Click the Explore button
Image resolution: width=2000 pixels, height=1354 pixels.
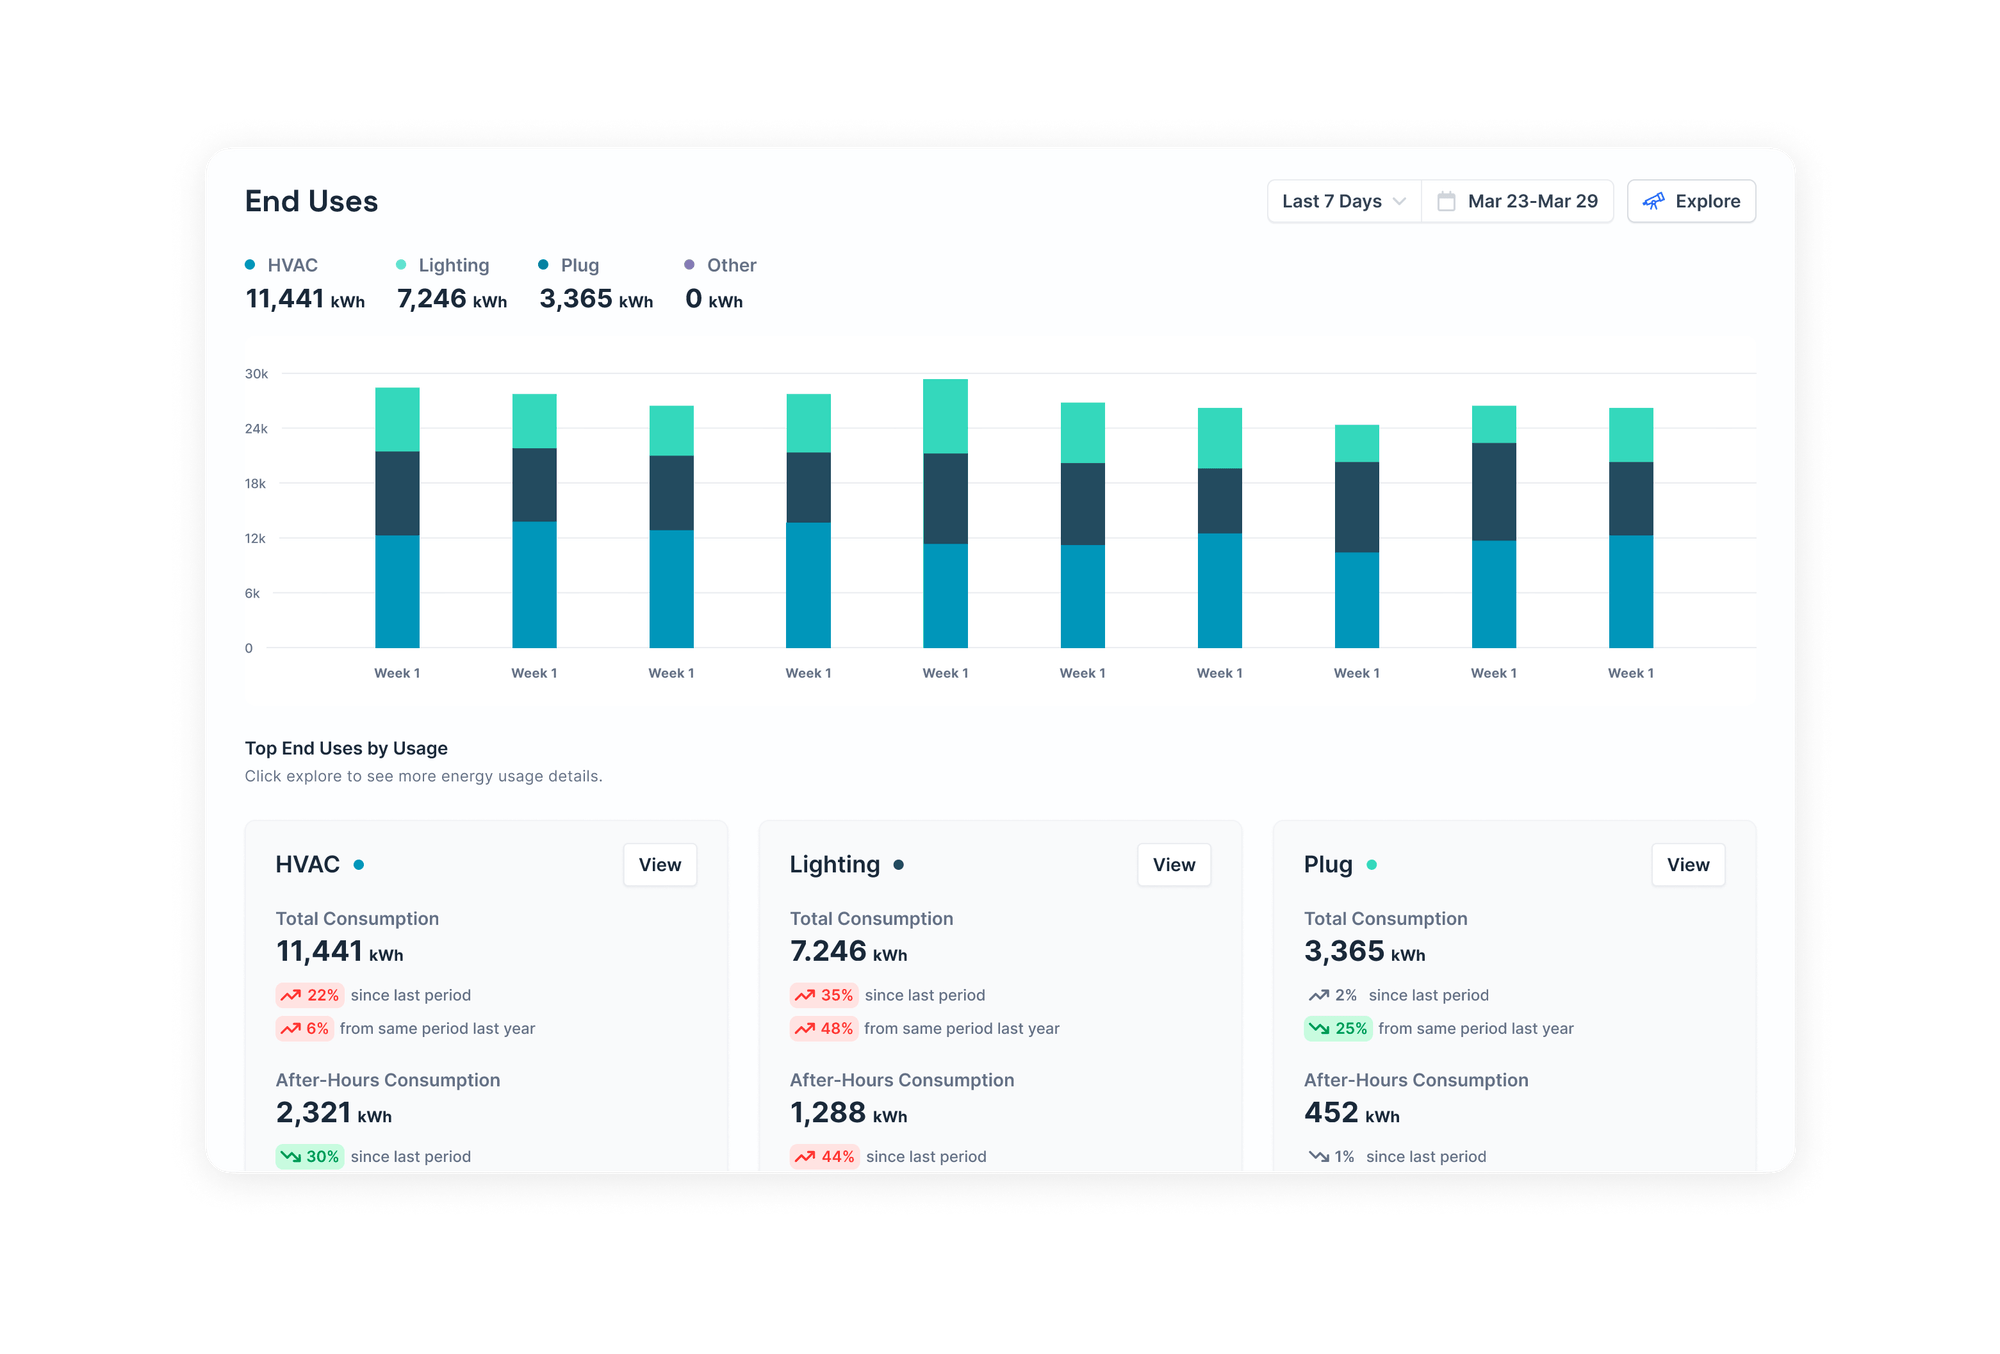pos(1692,201)
